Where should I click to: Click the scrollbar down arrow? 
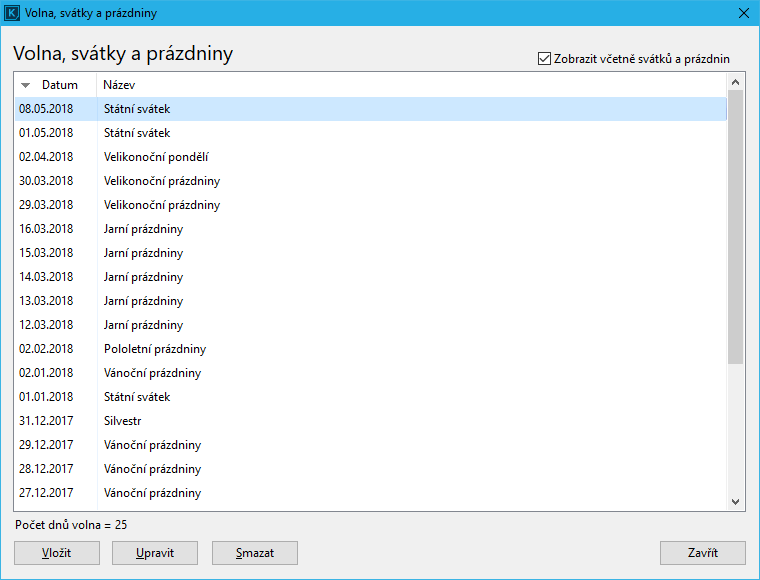coord(736,502)
